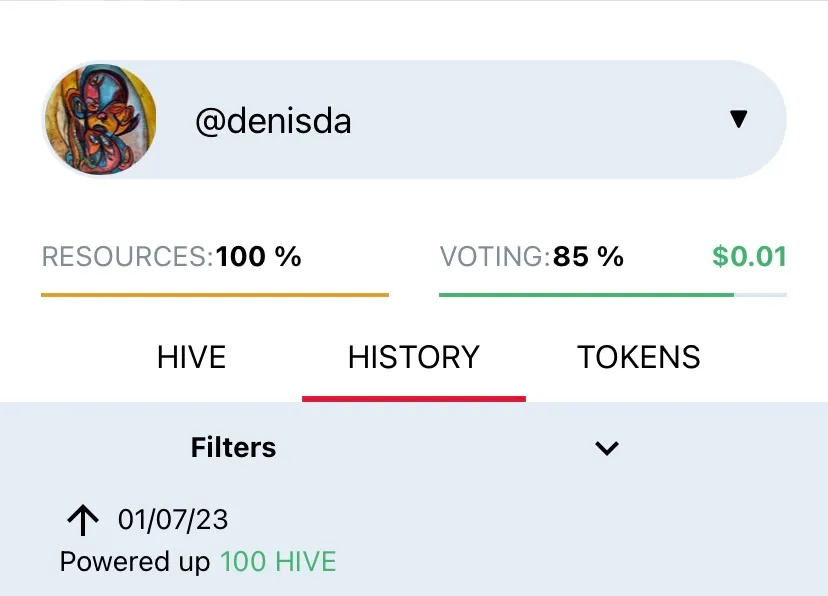Click the Filters label
This screenshot has width=828, height=596.
point(233,447)
